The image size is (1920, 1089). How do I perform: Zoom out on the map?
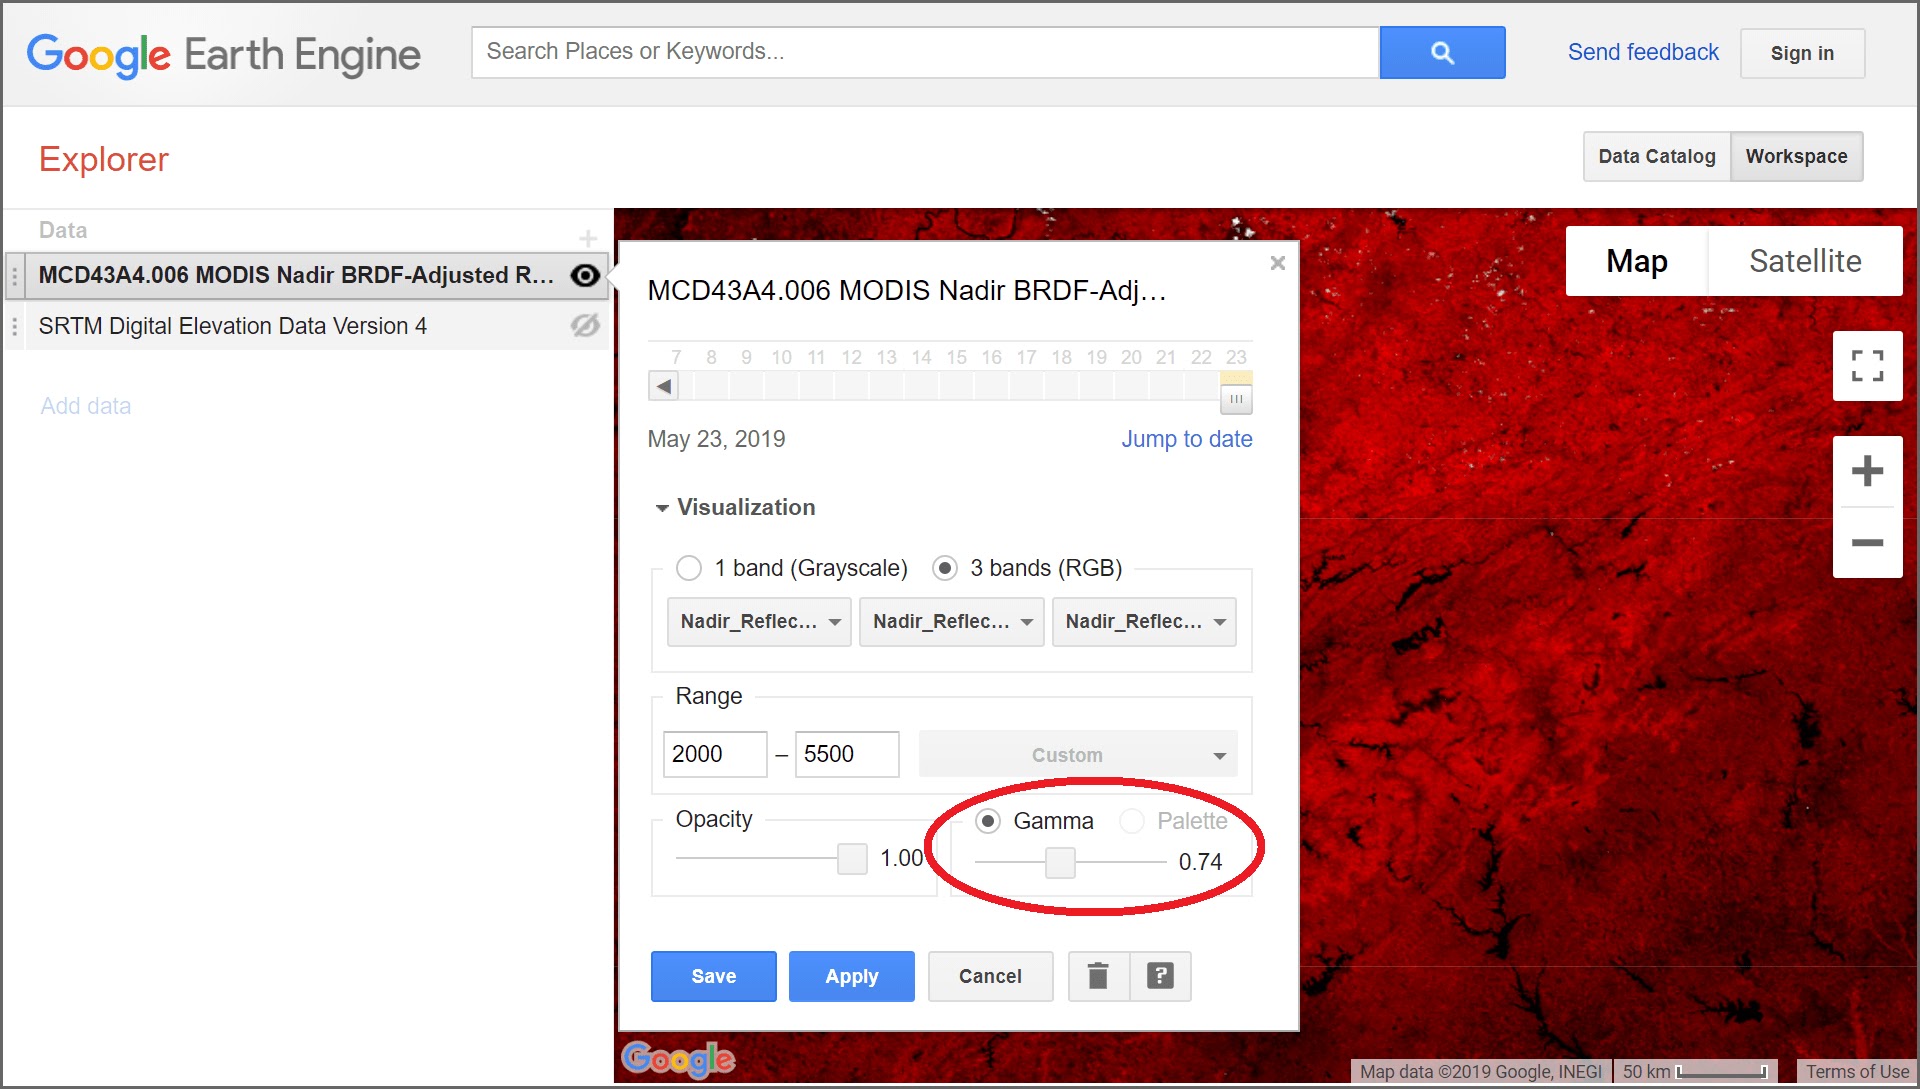[x=1867, y=542]
